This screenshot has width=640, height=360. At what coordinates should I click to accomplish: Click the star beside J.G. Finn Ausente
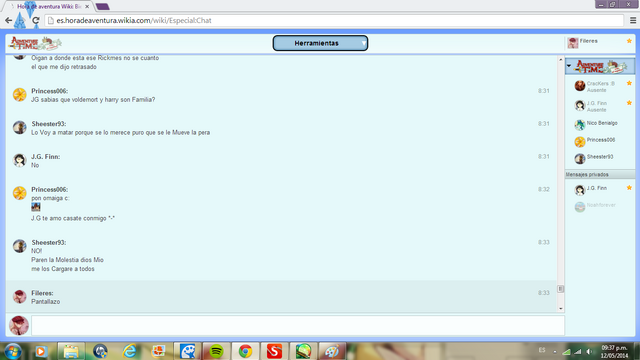(x=629, y=103)
